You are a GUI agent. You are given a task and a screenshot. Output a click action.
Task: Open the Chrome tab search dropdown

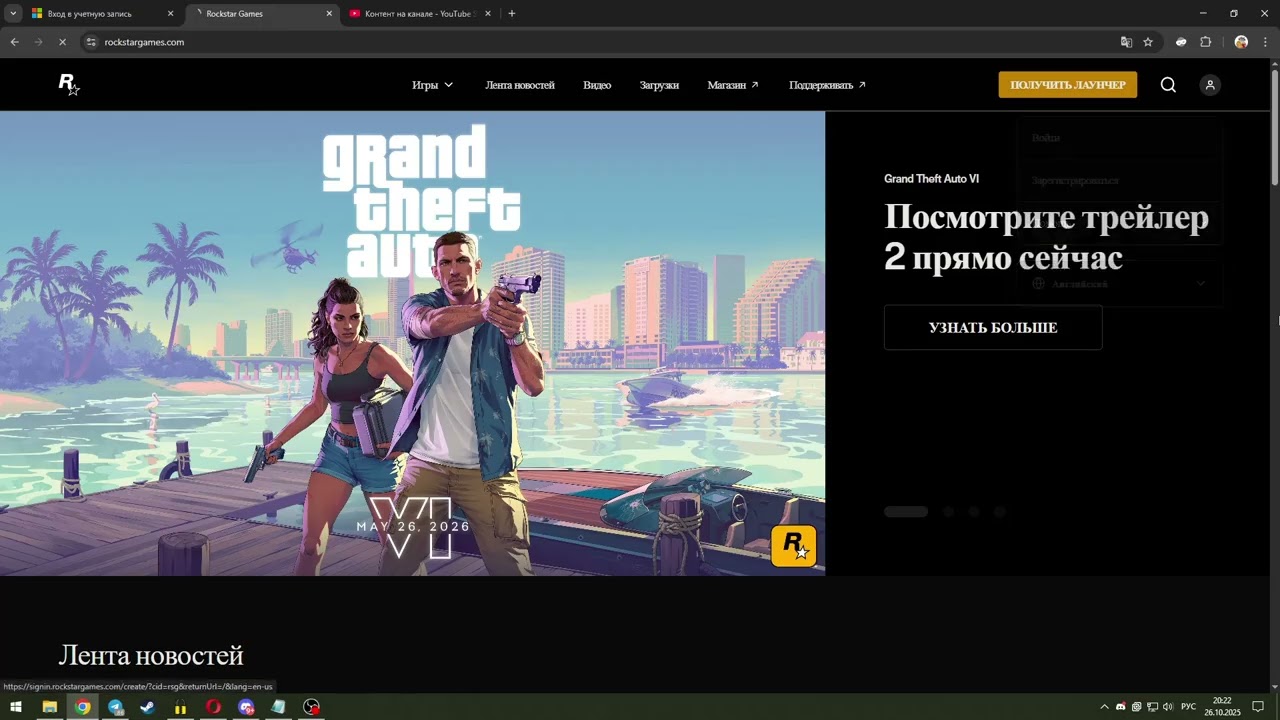coord(13,14)
